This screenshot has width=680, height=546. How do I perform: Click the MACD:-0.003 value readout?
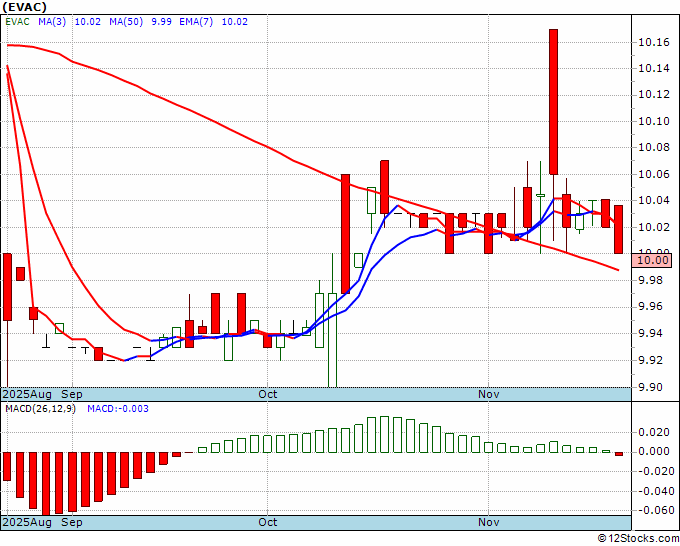(118, 409)
